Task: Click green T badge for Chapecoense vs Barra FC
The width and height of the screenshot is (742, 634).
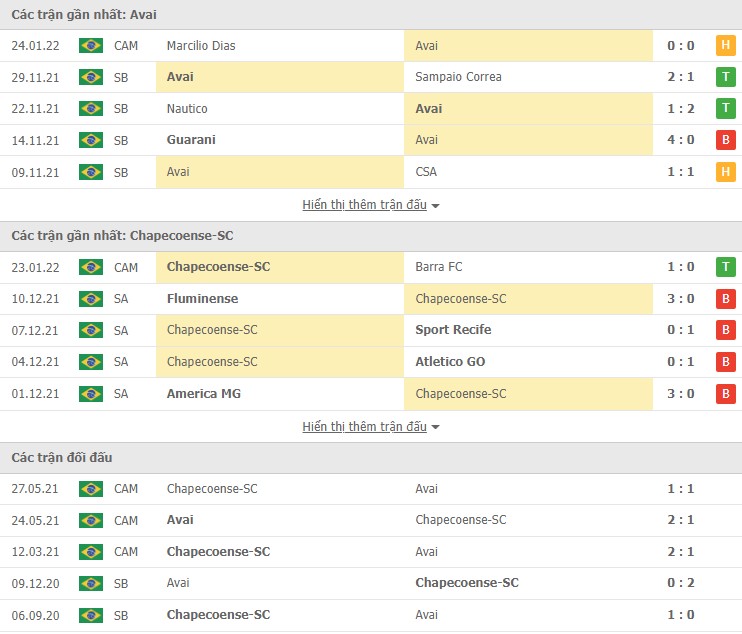Action: tap(725, 267)
